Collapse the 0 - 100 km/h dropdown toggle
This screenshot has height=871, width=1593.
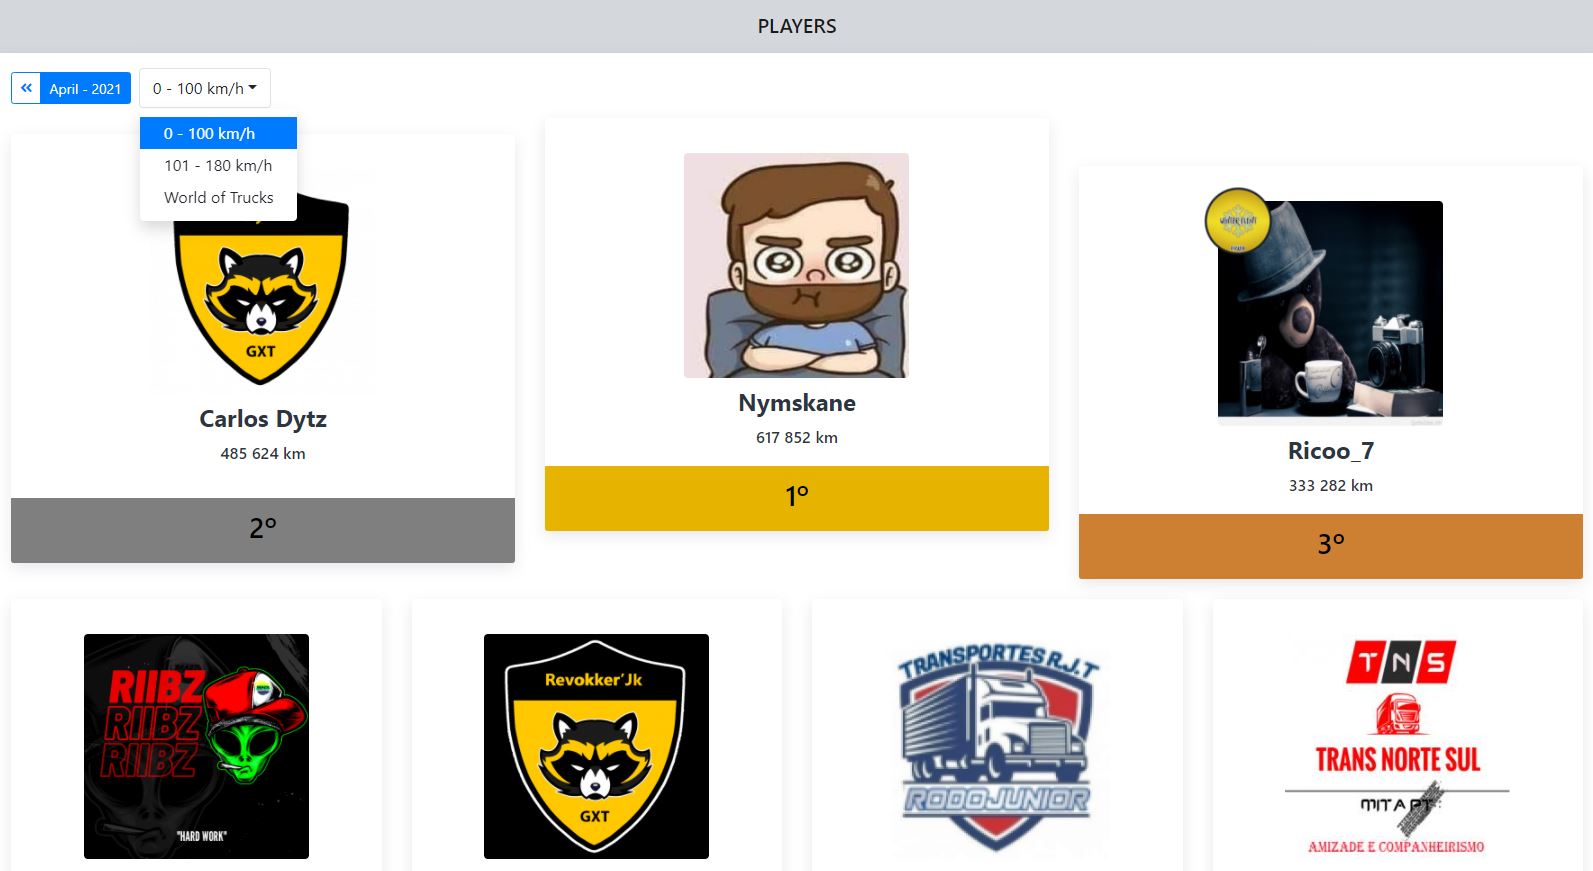tap(205, 88)
